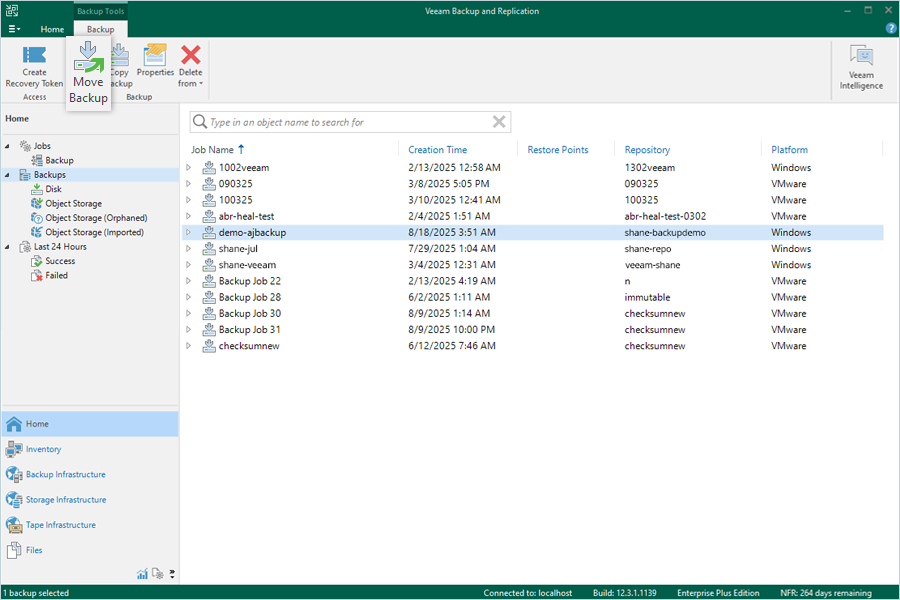Select the demo-ajbackup job name
The height and width of the screenshot is (600, 900).
(252, 233)
